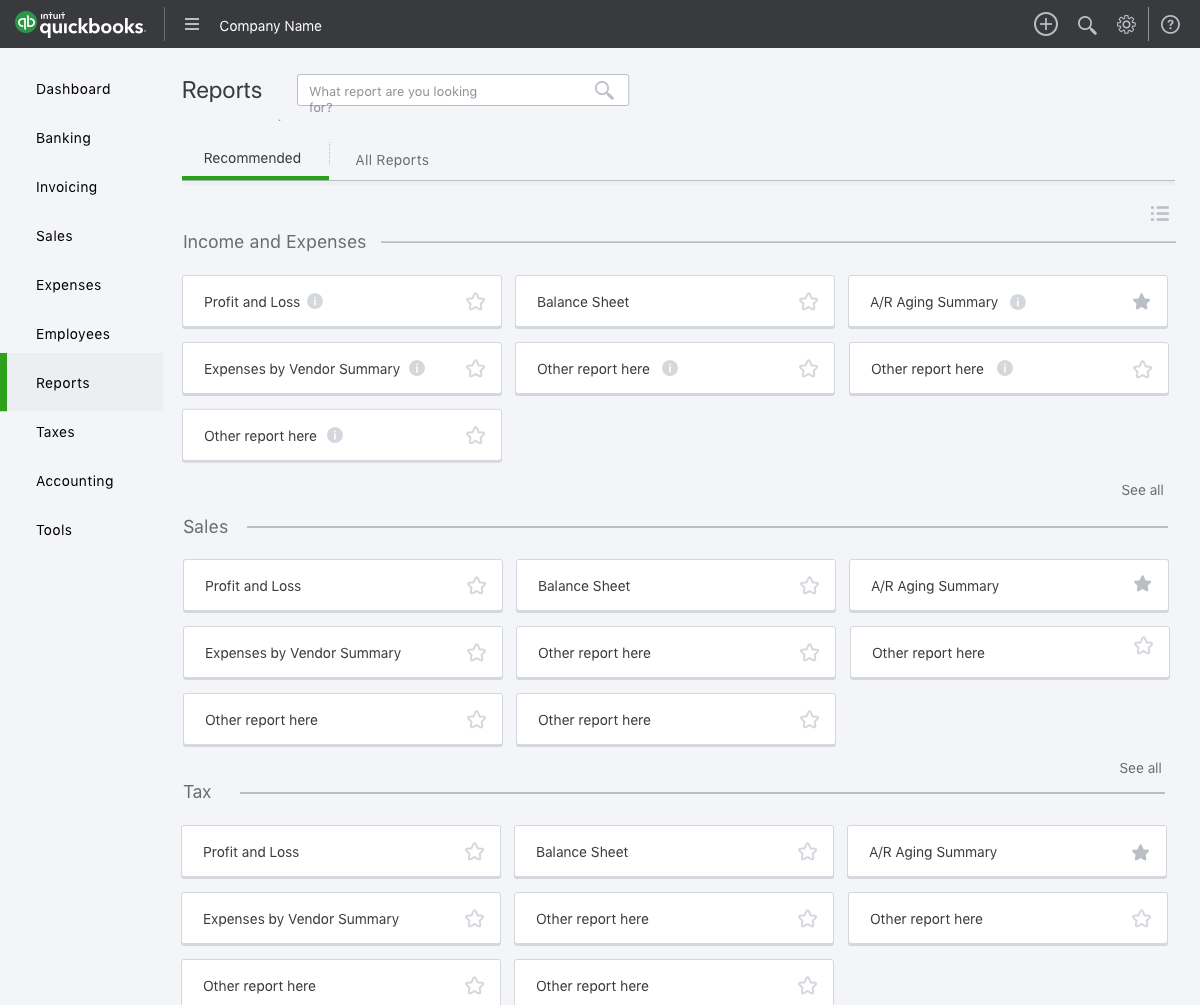
Task: Open Expenses by Vendor Summary under Income and Expenses
Action: click(342, 369)
